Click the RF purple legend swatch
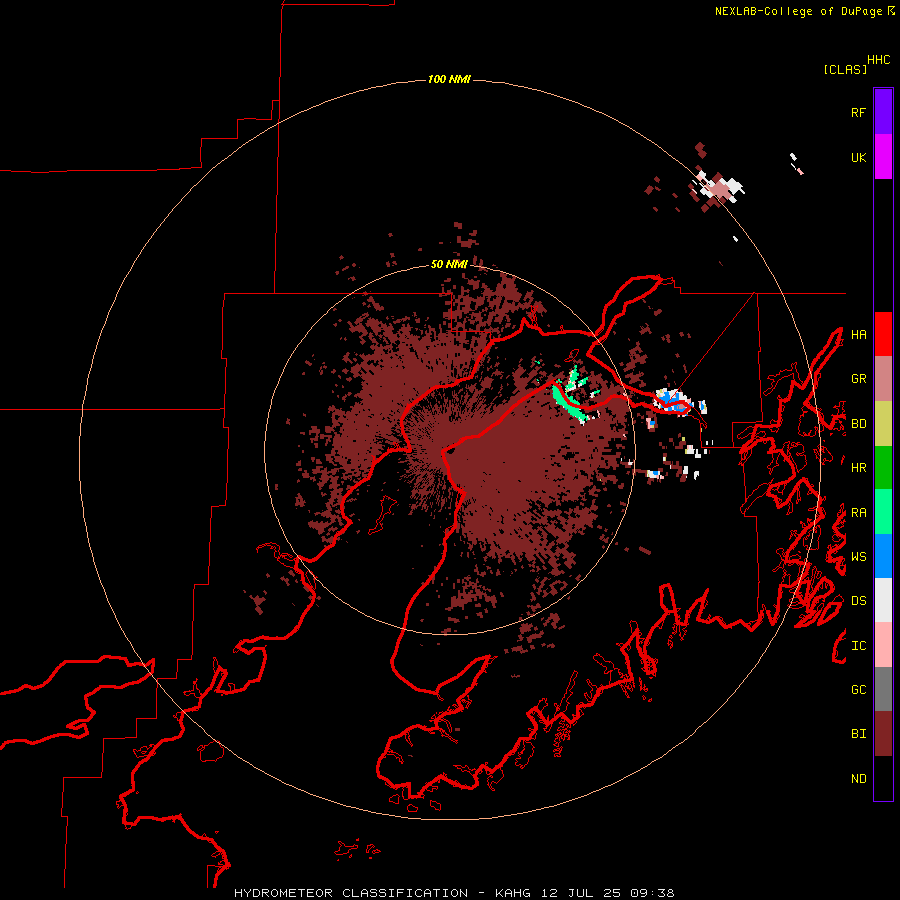The width and height of the screenshot is (900, 900). [x=883, y=112]
